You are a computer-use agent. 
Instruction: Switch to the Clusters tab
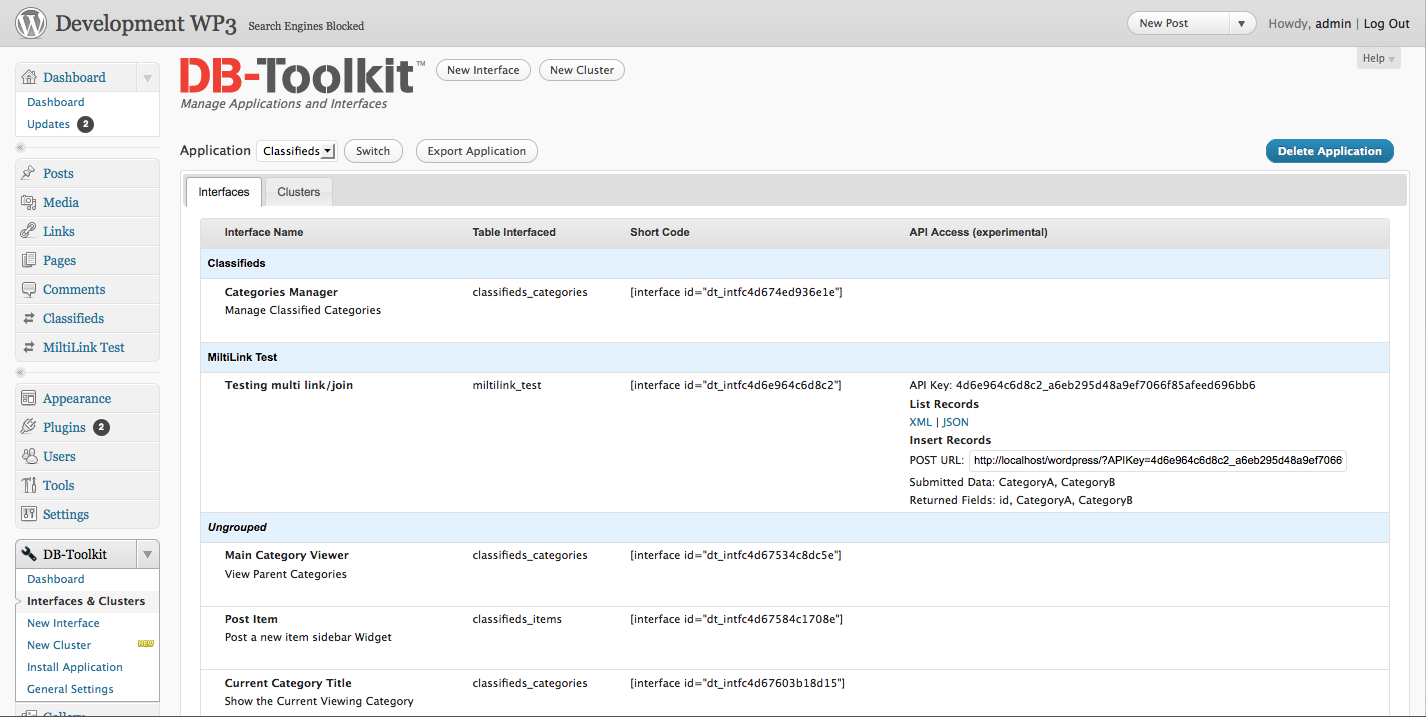click(299, 192)
